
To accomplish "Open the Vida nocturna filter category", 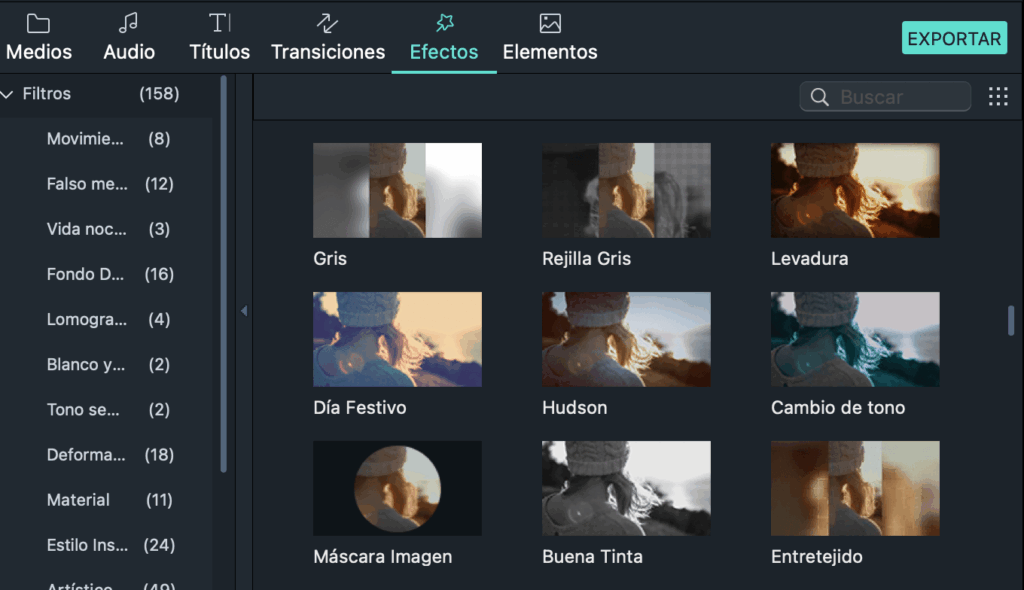I will coord(88,229).
